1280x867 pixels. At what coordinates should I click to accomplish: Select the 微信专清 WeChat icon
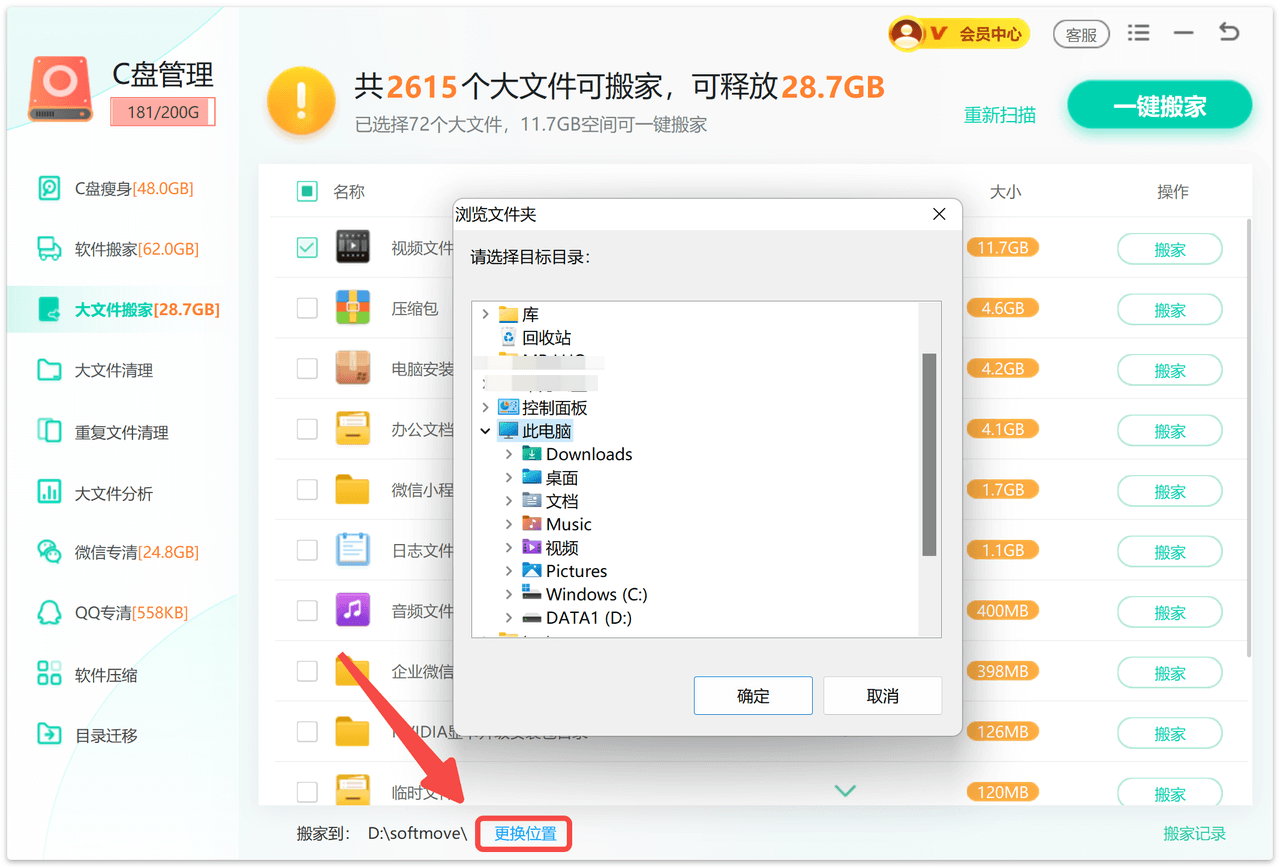(49, 552)
